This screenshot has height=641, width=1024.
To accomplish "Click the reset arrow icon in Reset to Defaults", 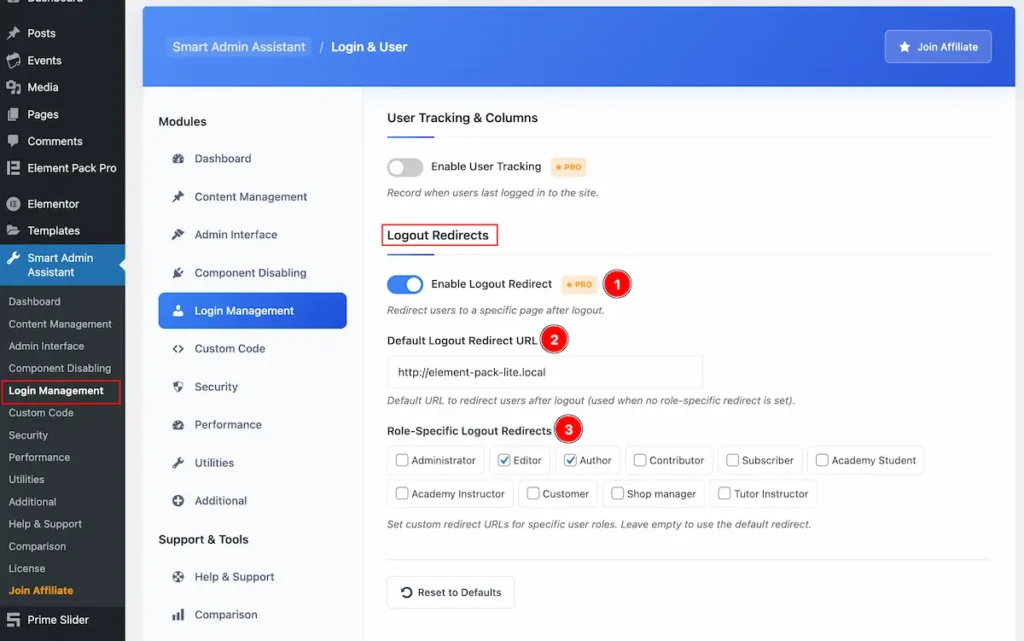I will click(x=406, y=592).
